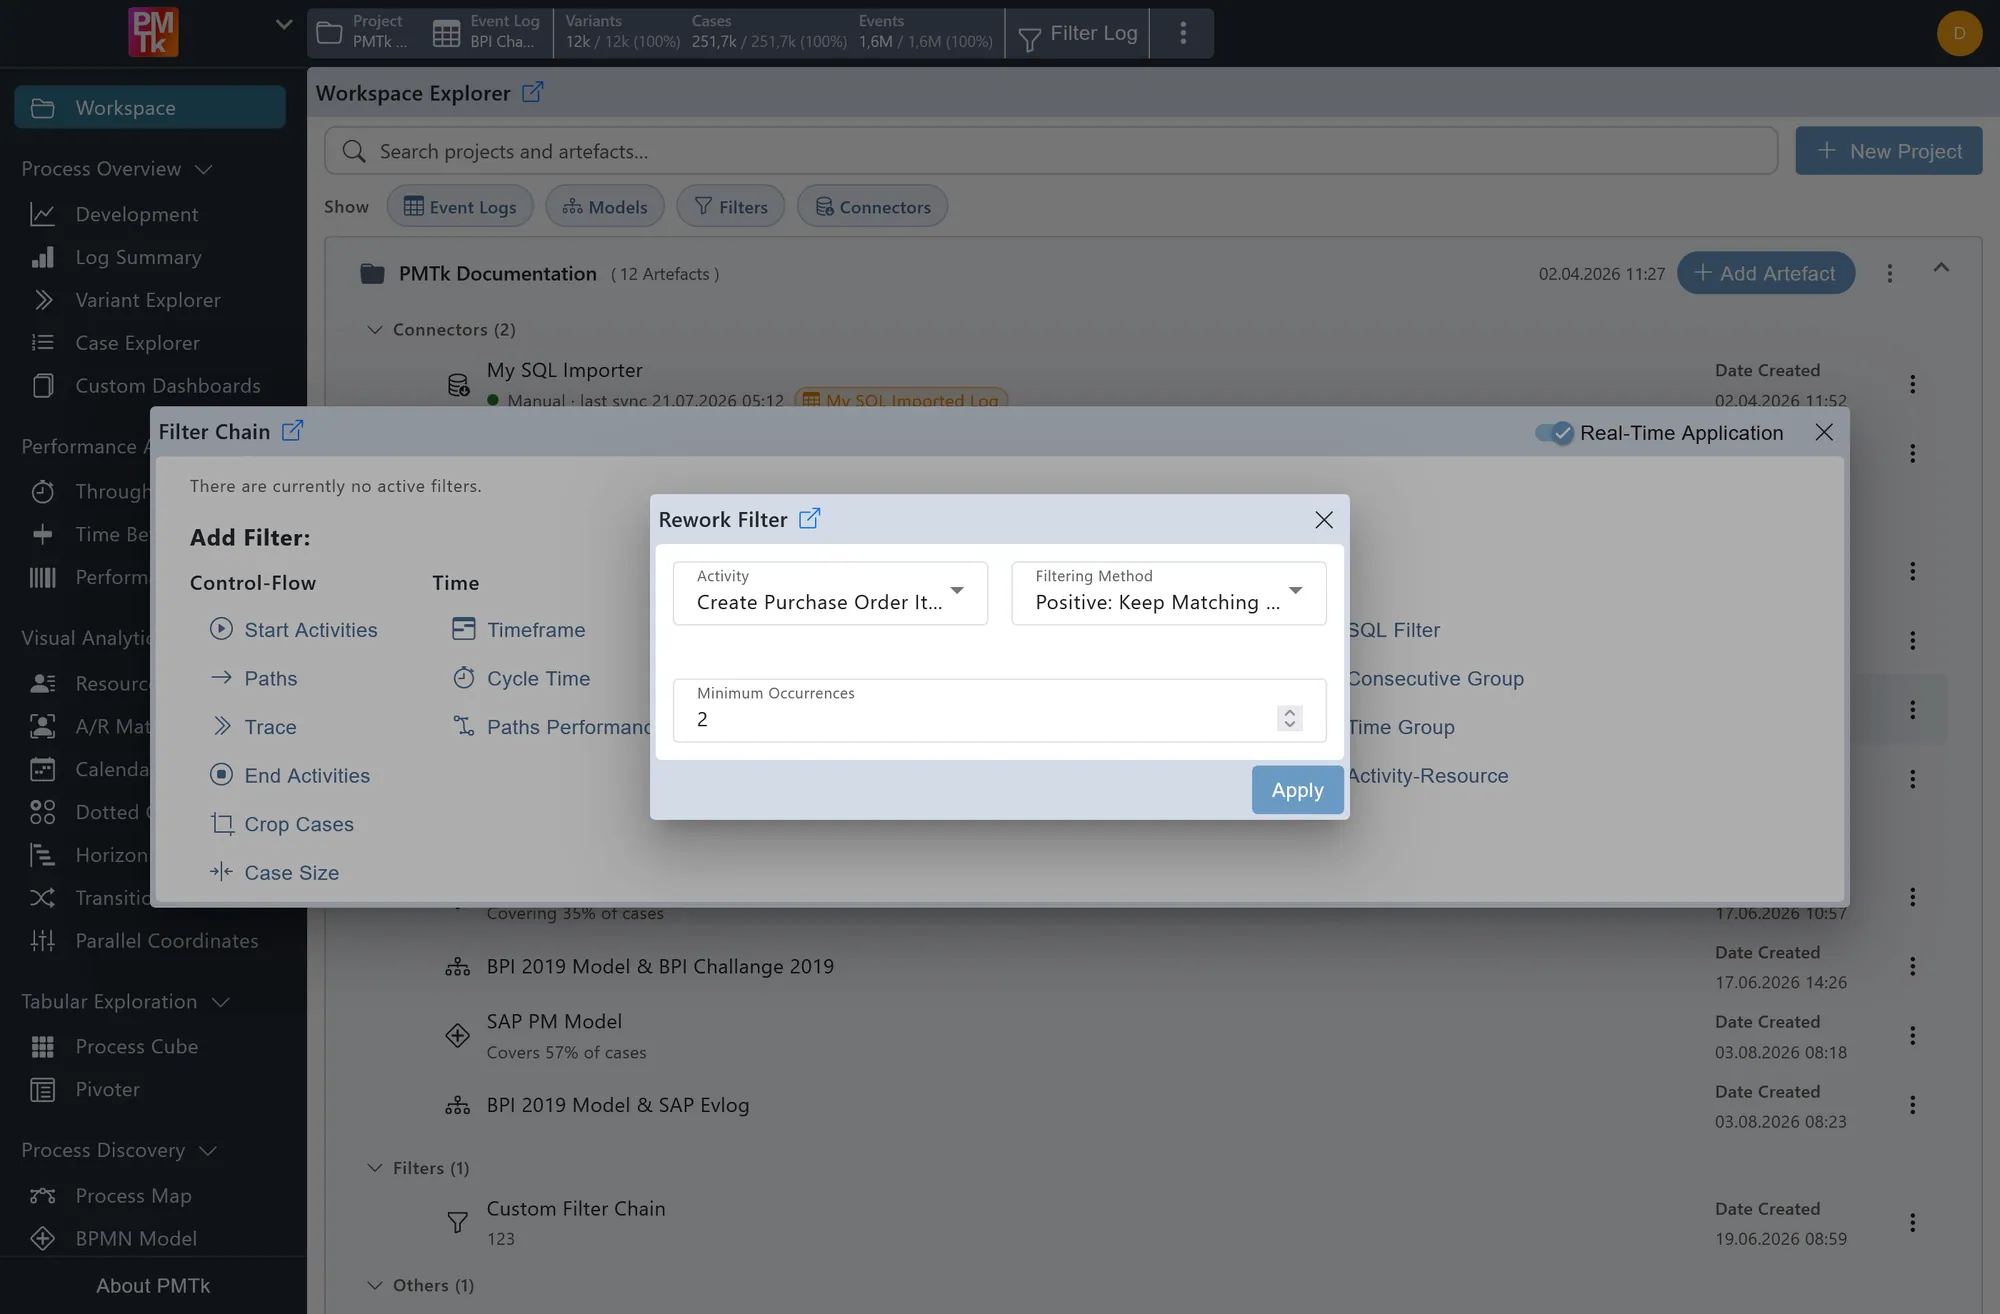Focus the search projects and artefacts field
The height and width of the screenshot is (1314, 2000).
[1051, 151]
